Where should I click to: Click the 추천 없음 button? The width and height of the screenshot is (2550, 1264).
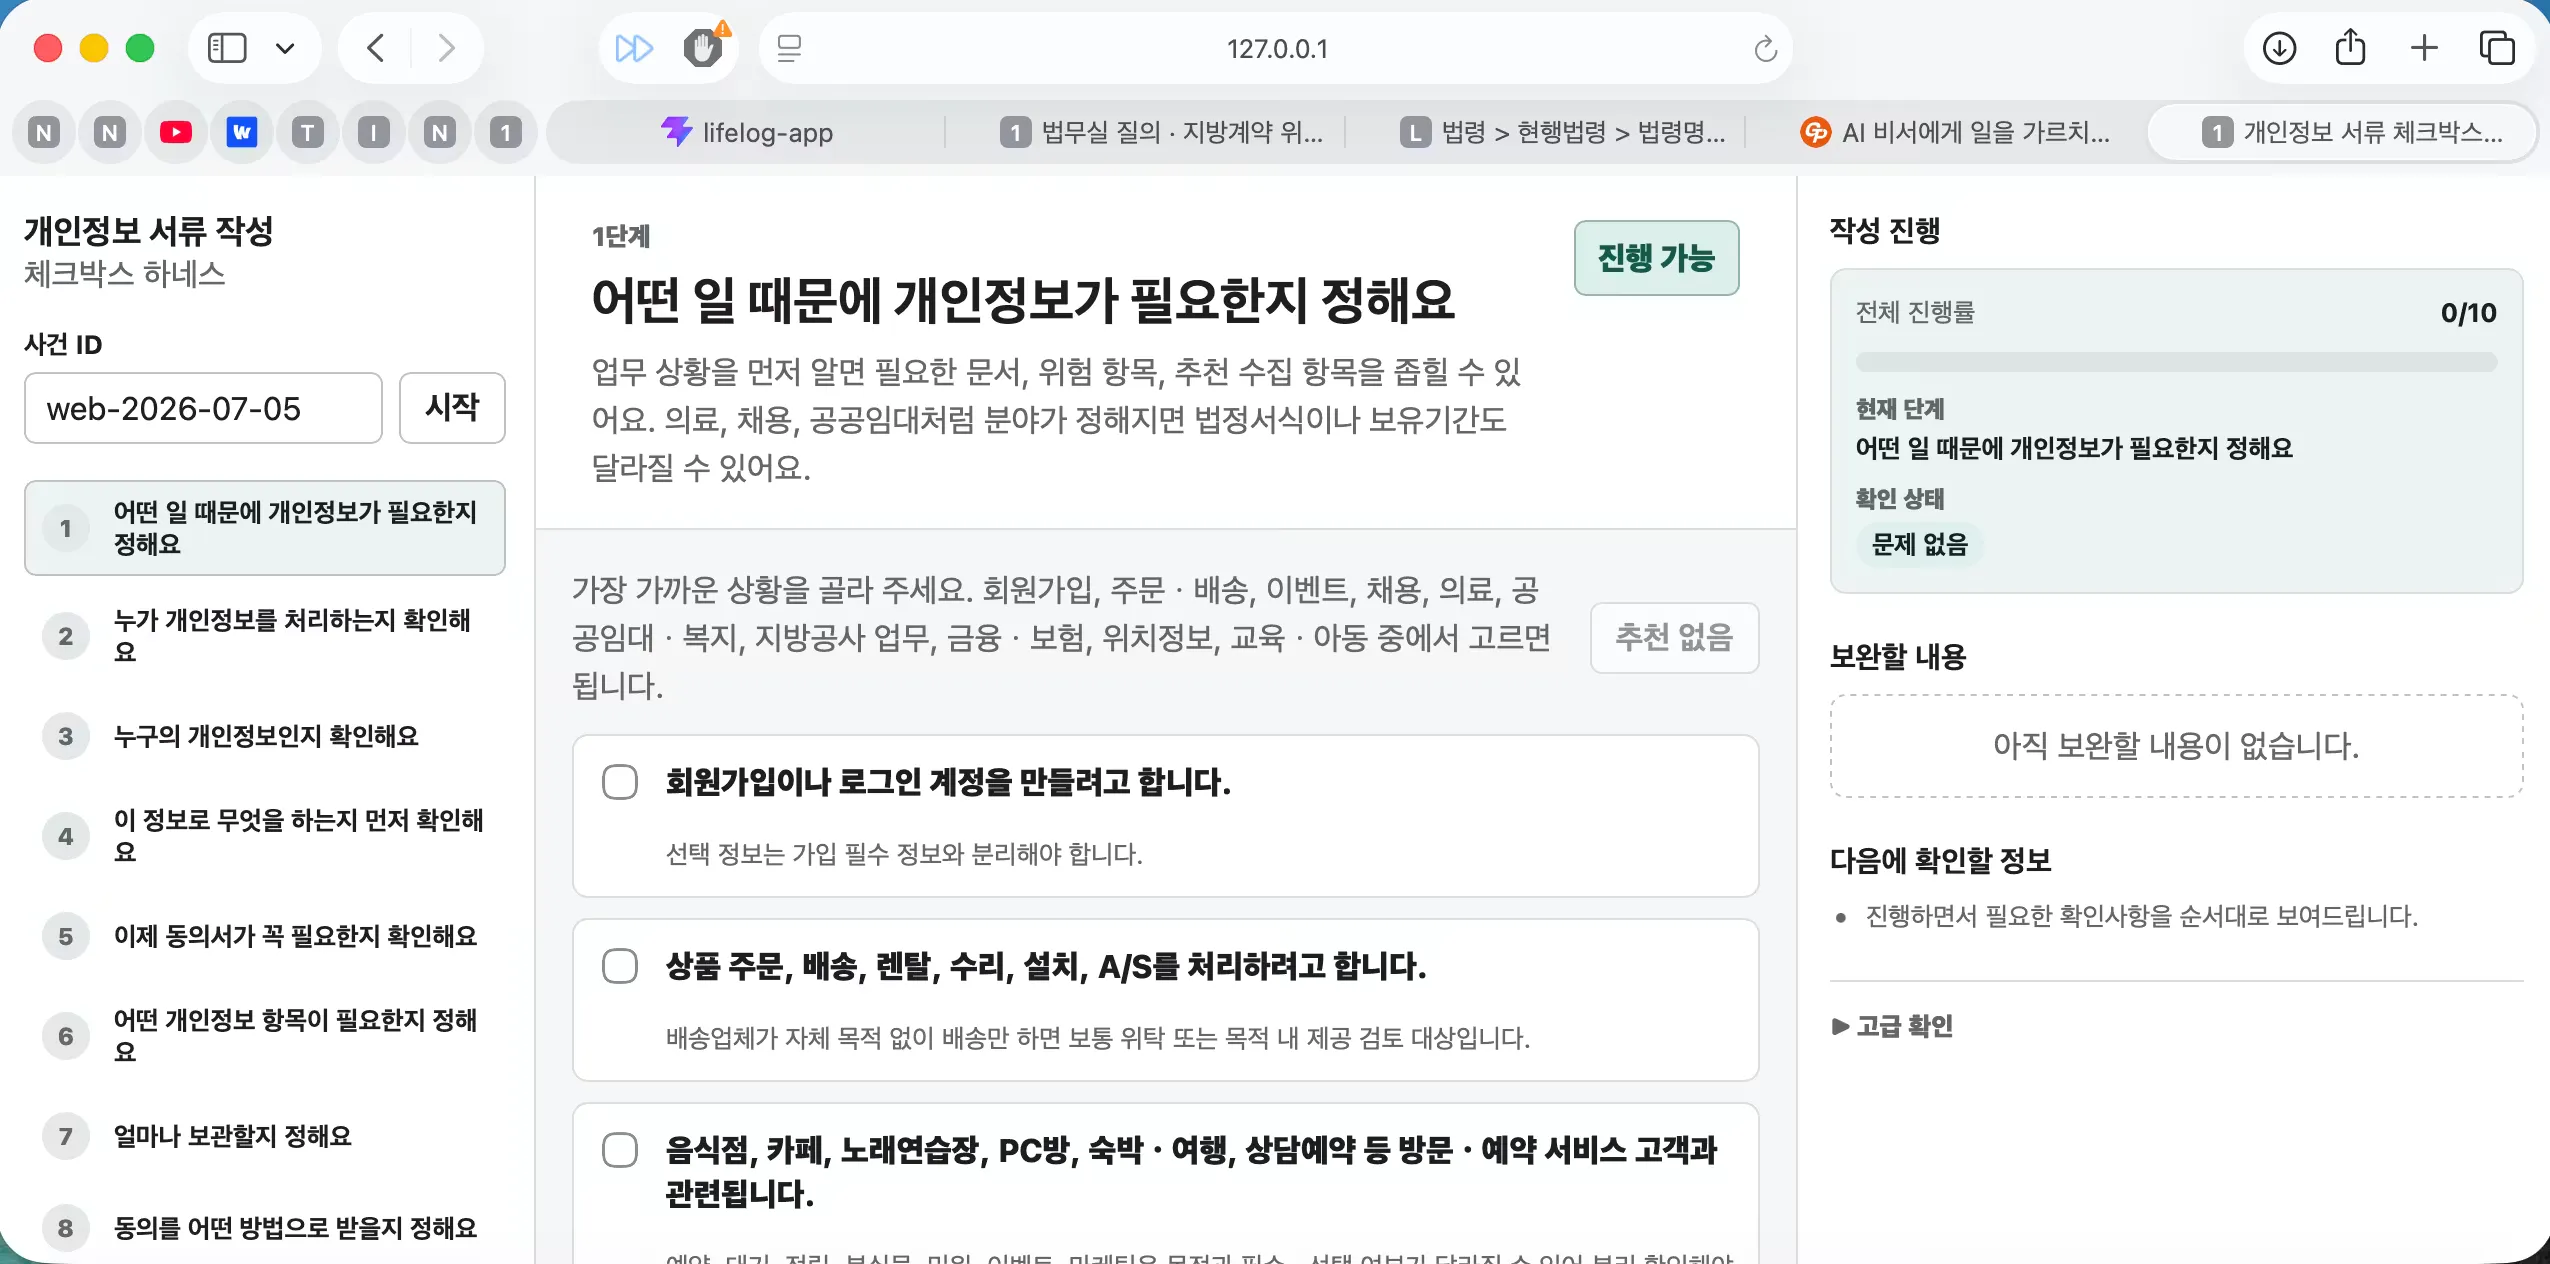click(1674, 637)
